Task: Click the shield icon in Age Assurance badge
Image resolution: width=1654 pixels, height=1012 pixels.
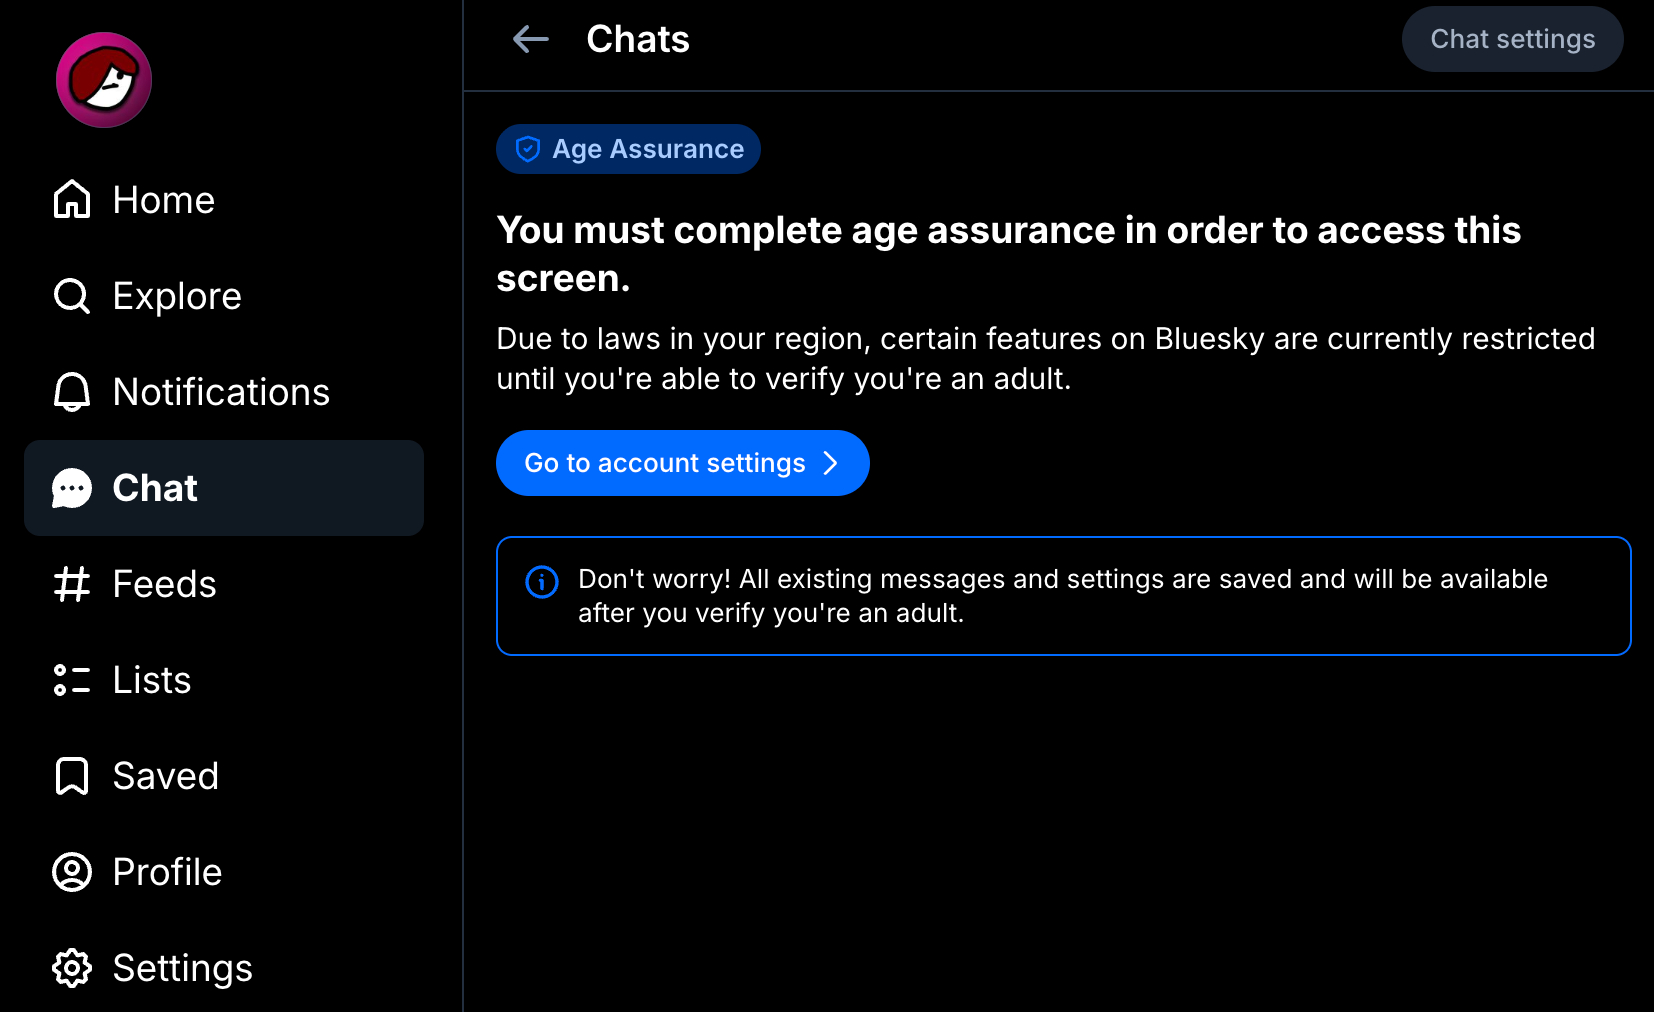Action: coord(528,149)
